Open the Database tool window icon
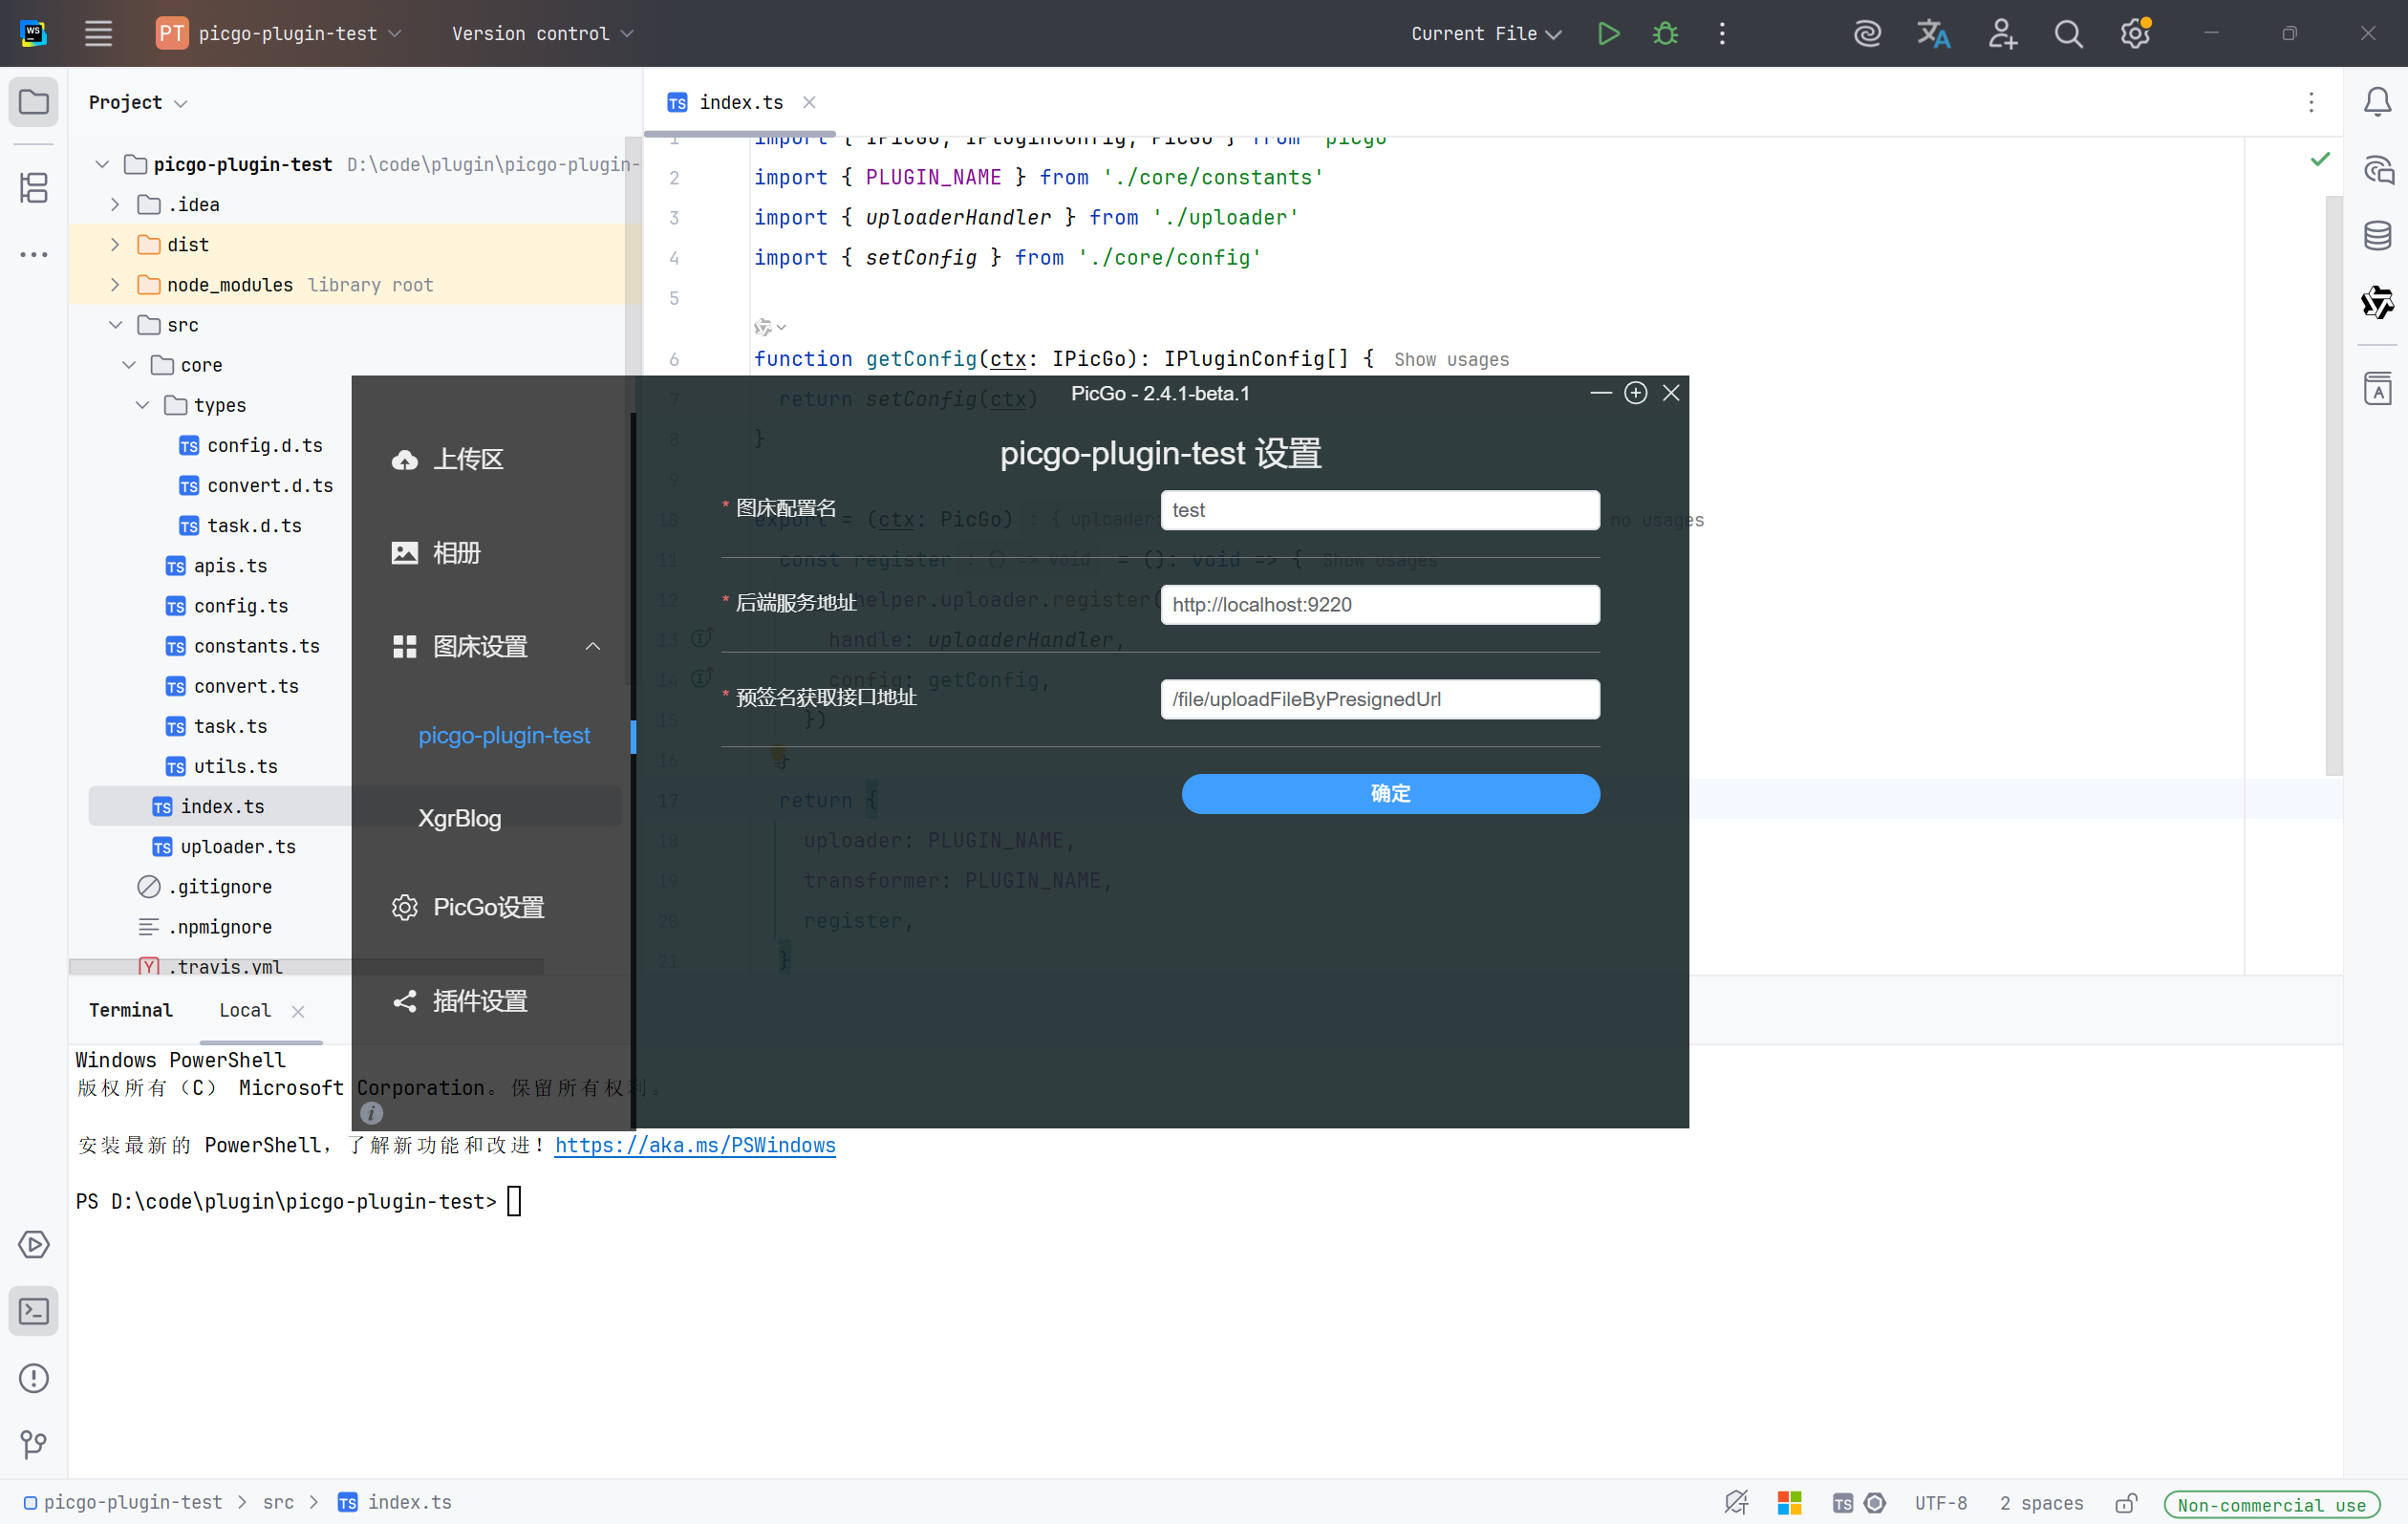 (x=2377, y=236)
